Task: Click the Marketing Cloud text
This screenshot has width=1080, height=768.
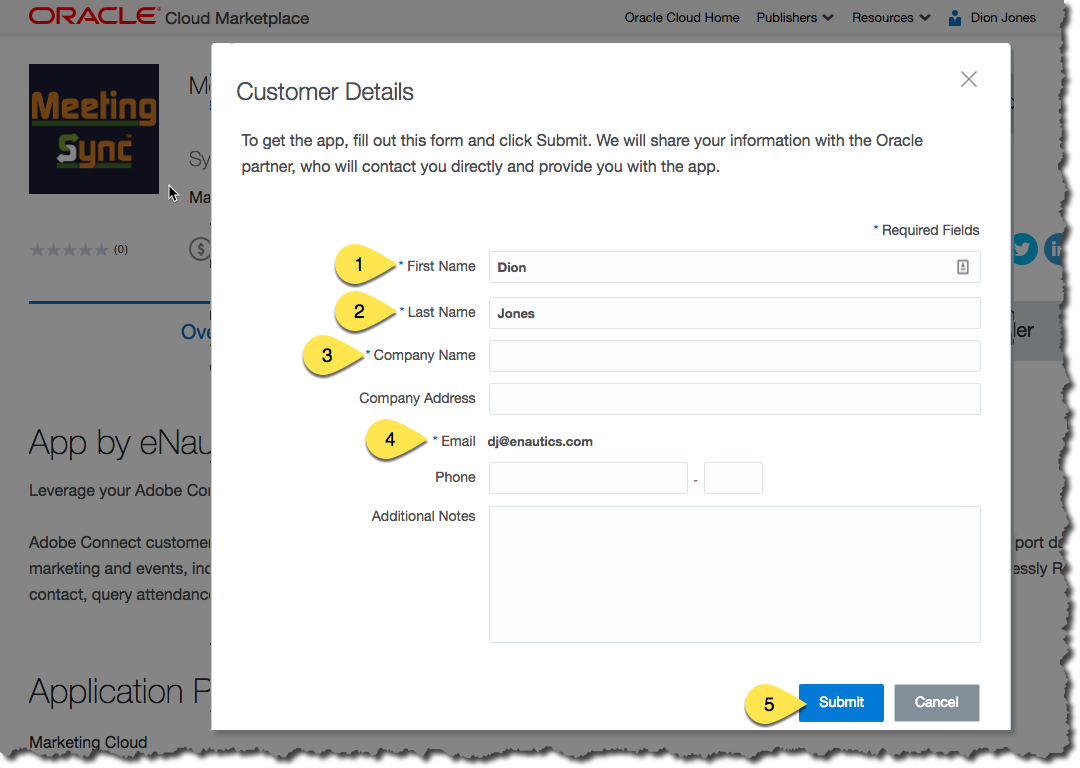Action: tap(88, 742)
